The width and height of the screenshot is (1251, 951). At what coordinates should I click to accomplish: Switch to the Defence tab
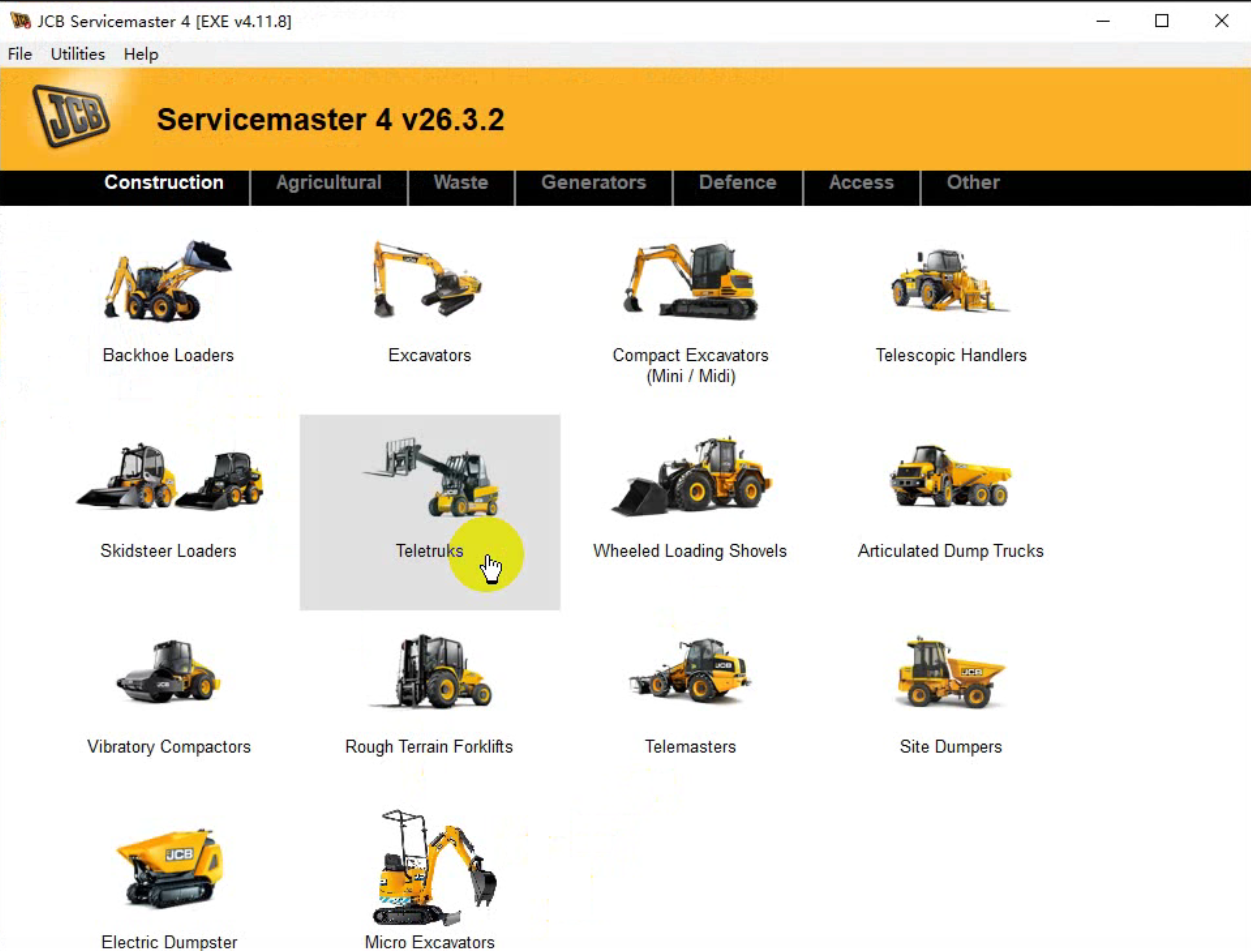738,183
